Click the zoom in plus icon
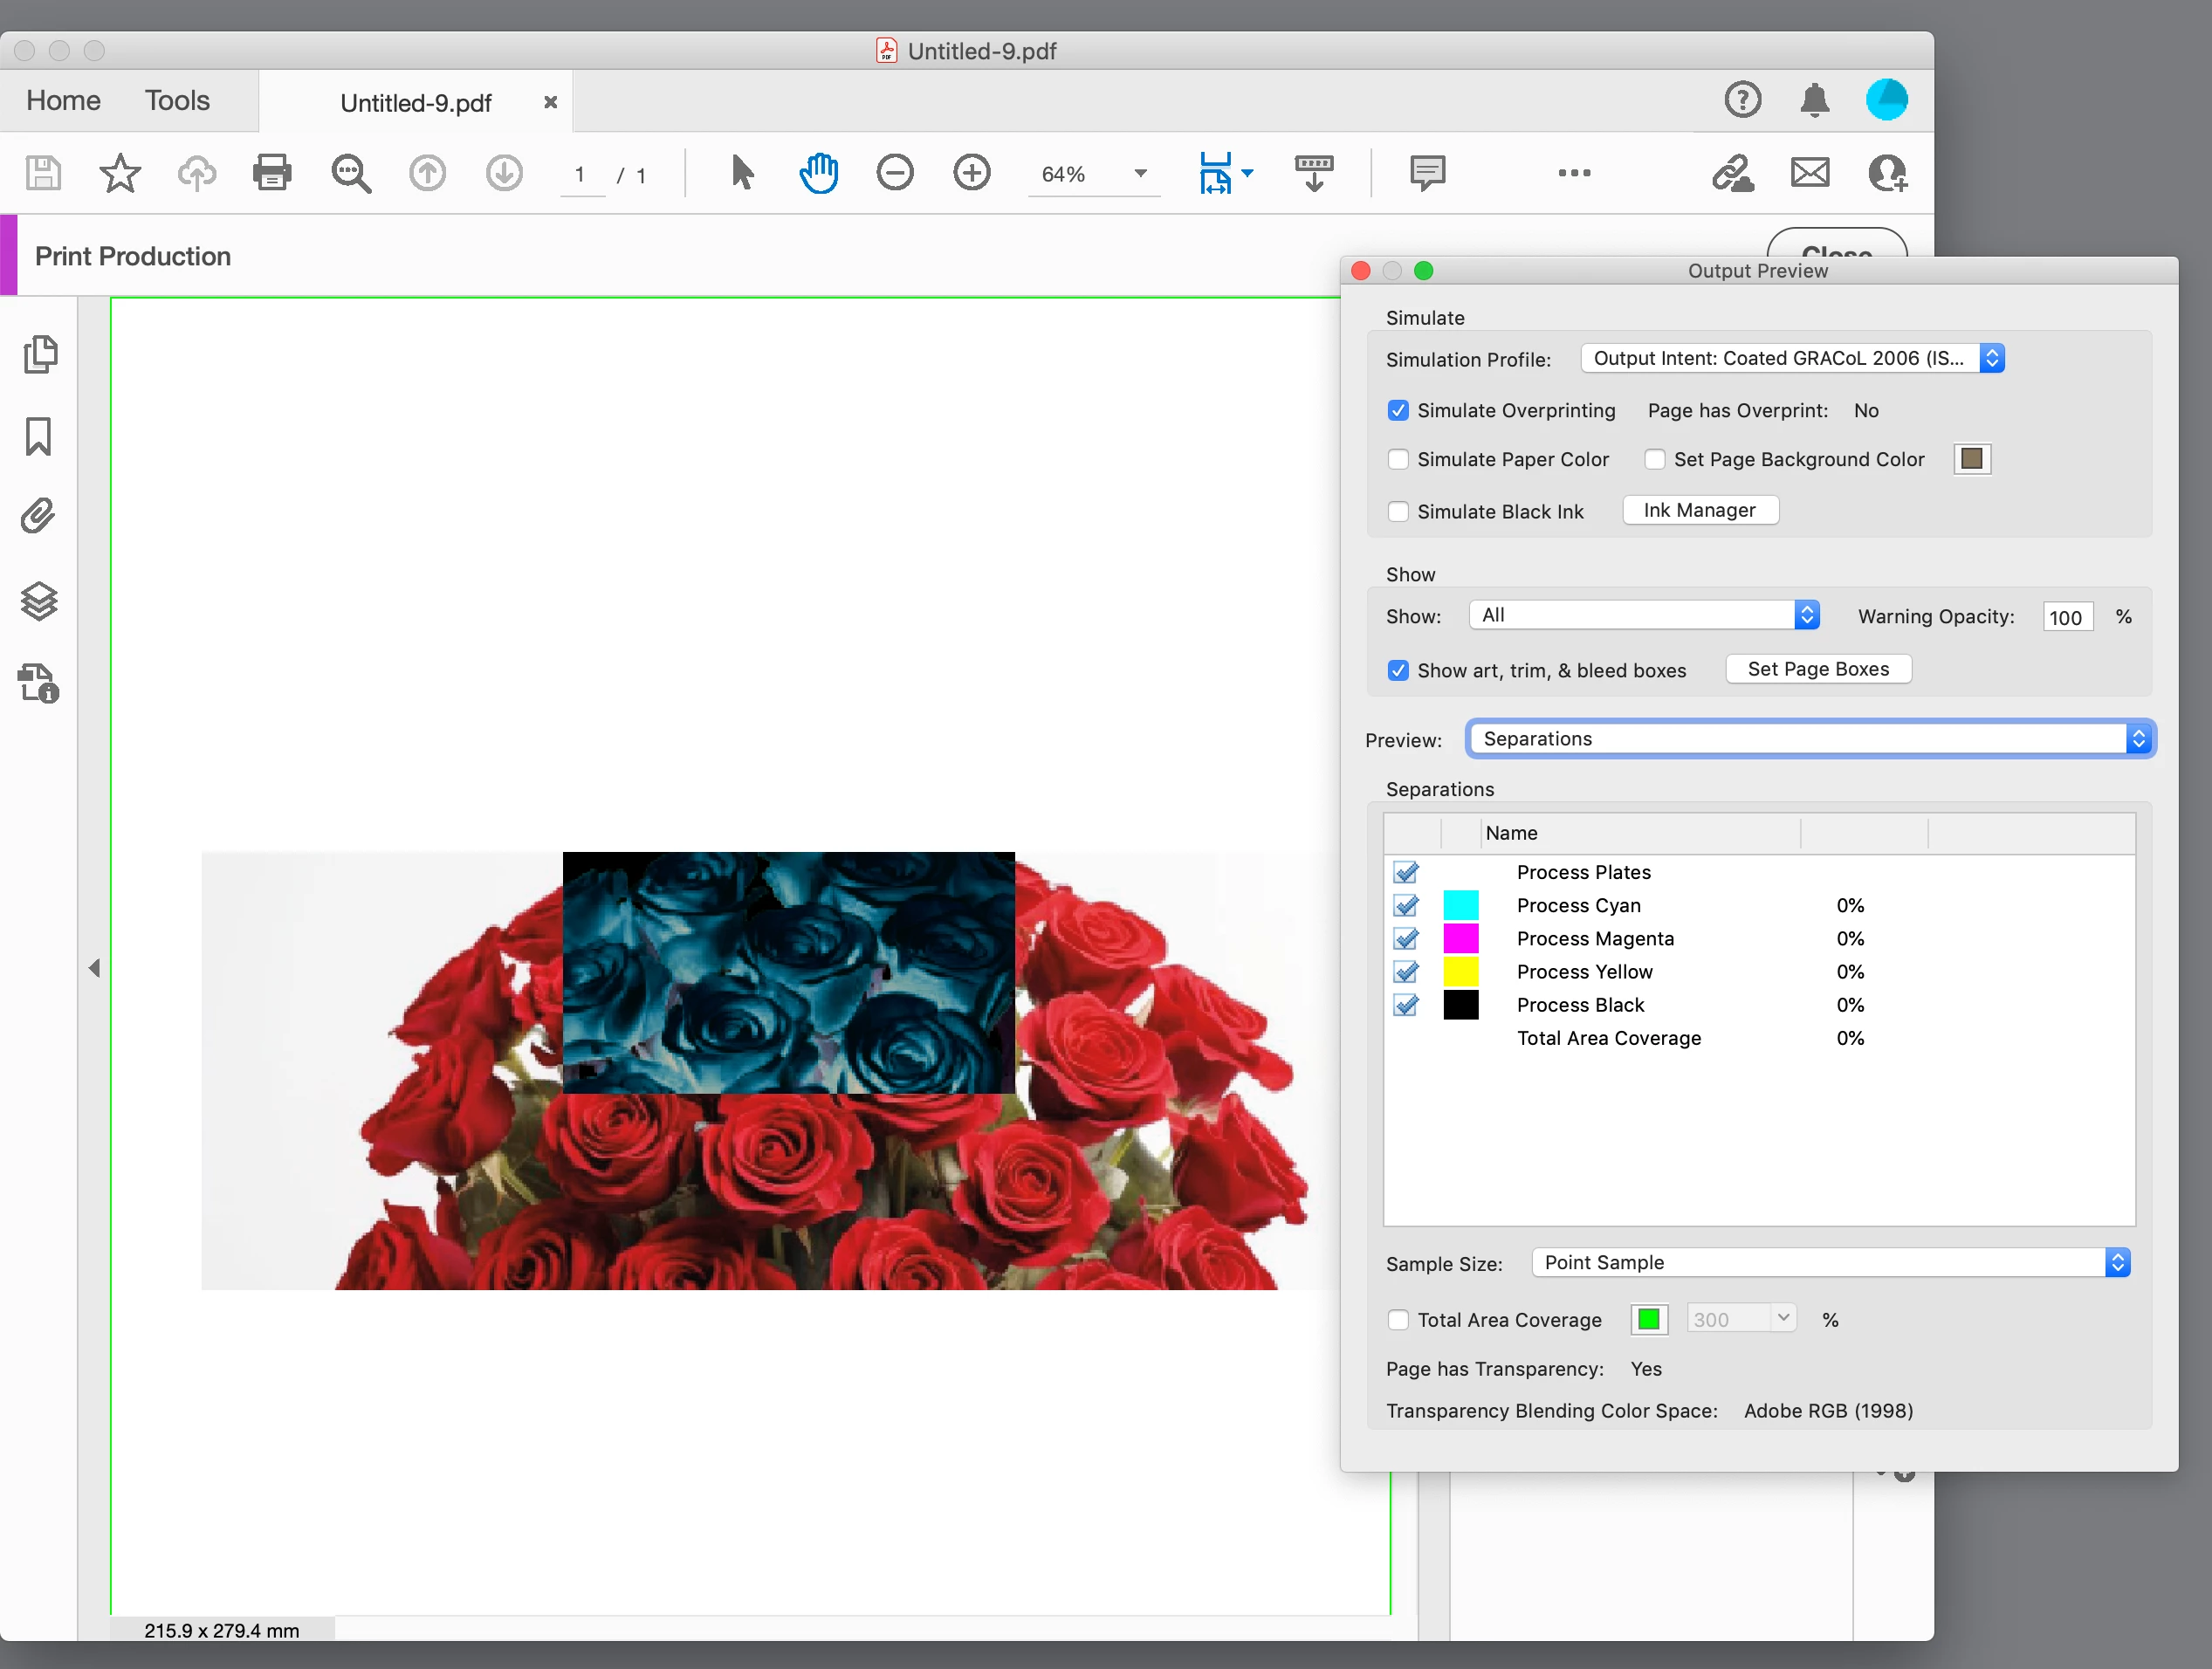 tap(971, 173)
